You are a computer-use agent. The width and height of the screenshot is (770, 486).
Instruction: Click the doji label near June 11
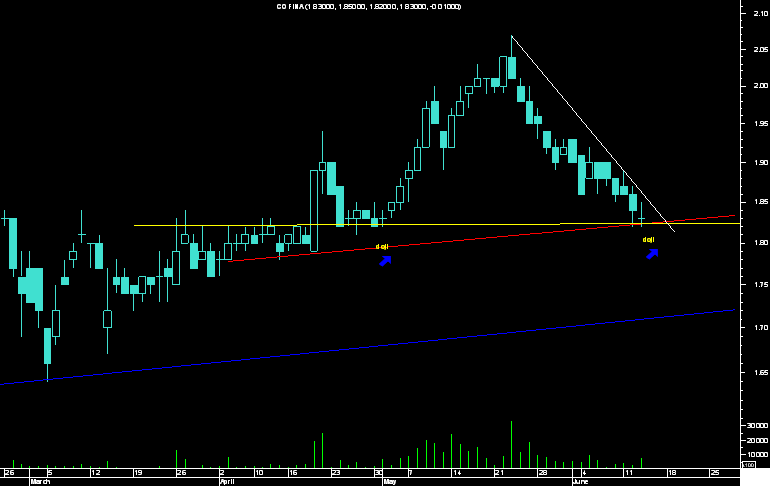[x=649, y=240]
